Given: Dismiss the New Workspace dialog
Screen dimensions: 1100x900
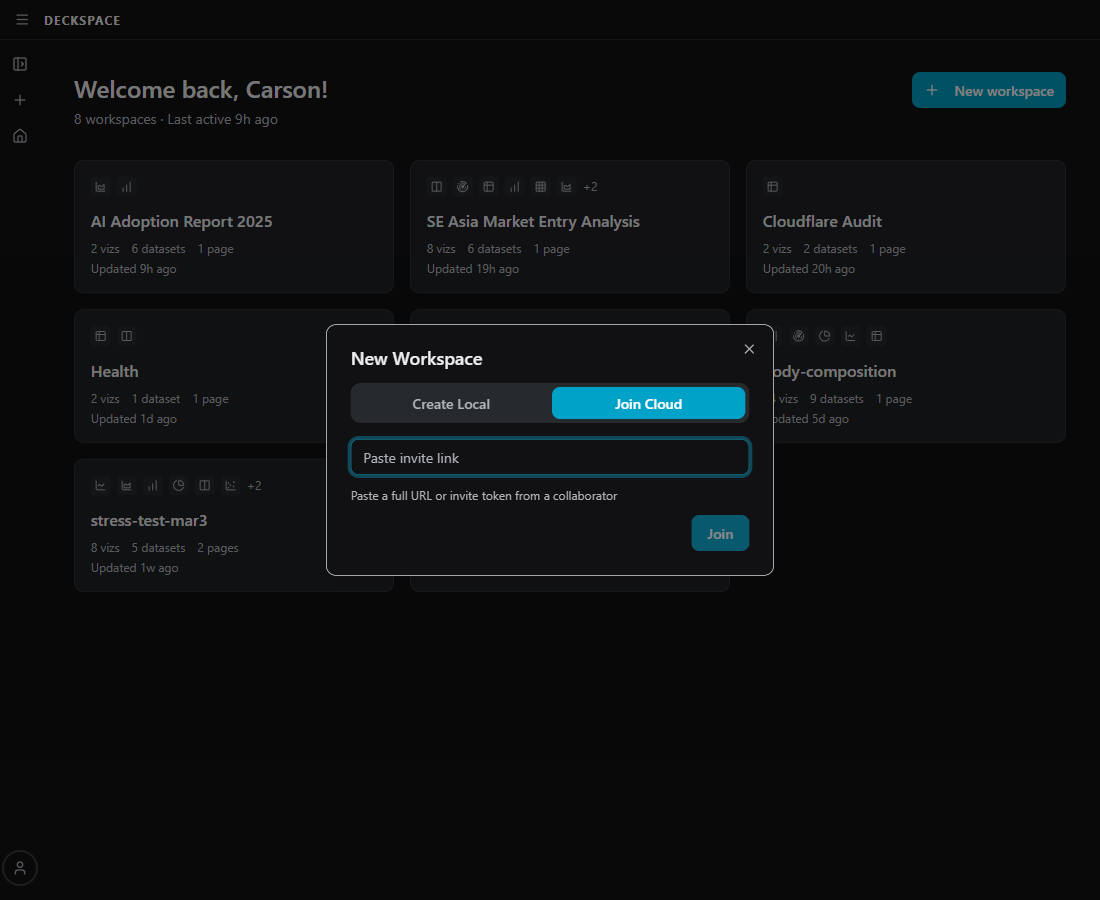Looking at the screenshot, I should pyautogui.click(x=749, y=349).
